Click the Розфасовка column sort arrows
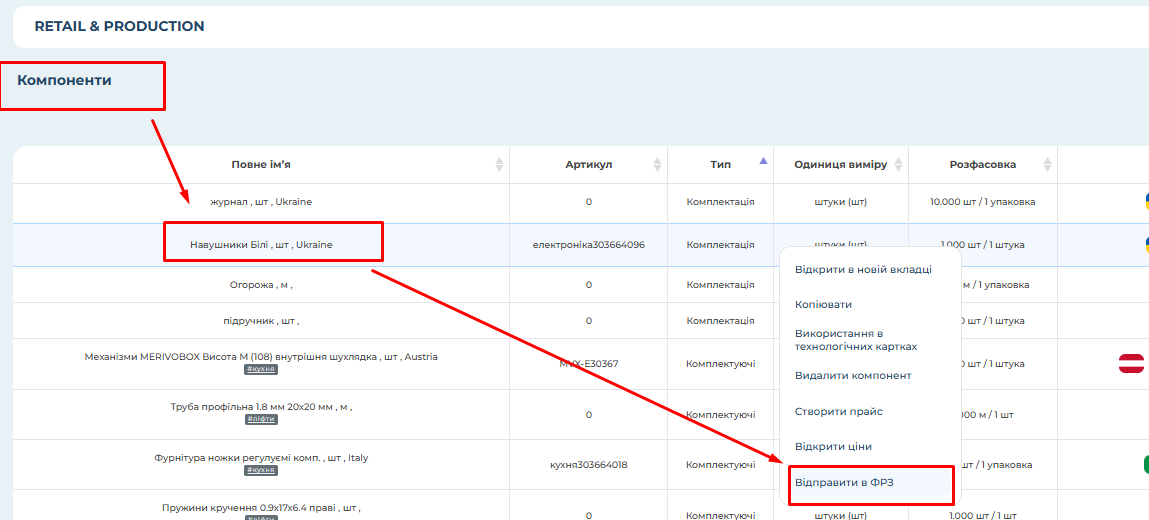 pos(1047,165)
